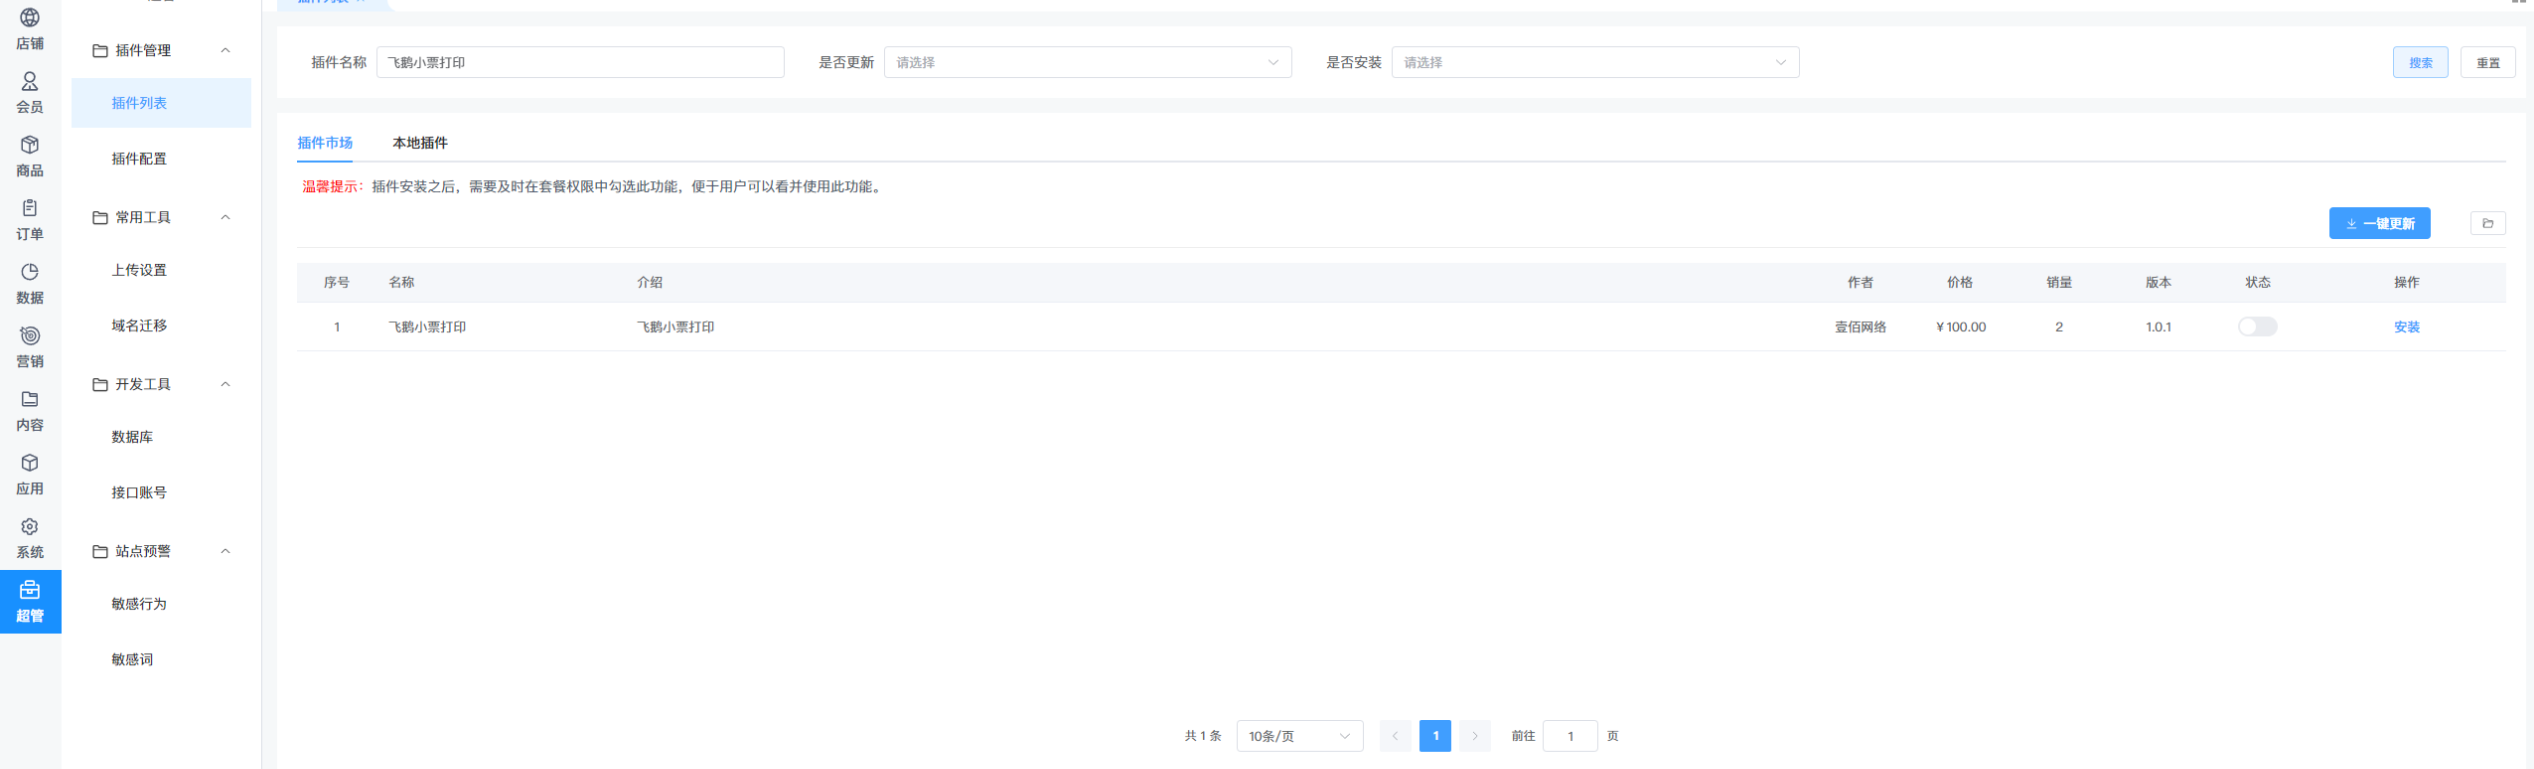Click the 名称 column header
This screenshot has width=2534, height=769.
click(x=402, y=283)
